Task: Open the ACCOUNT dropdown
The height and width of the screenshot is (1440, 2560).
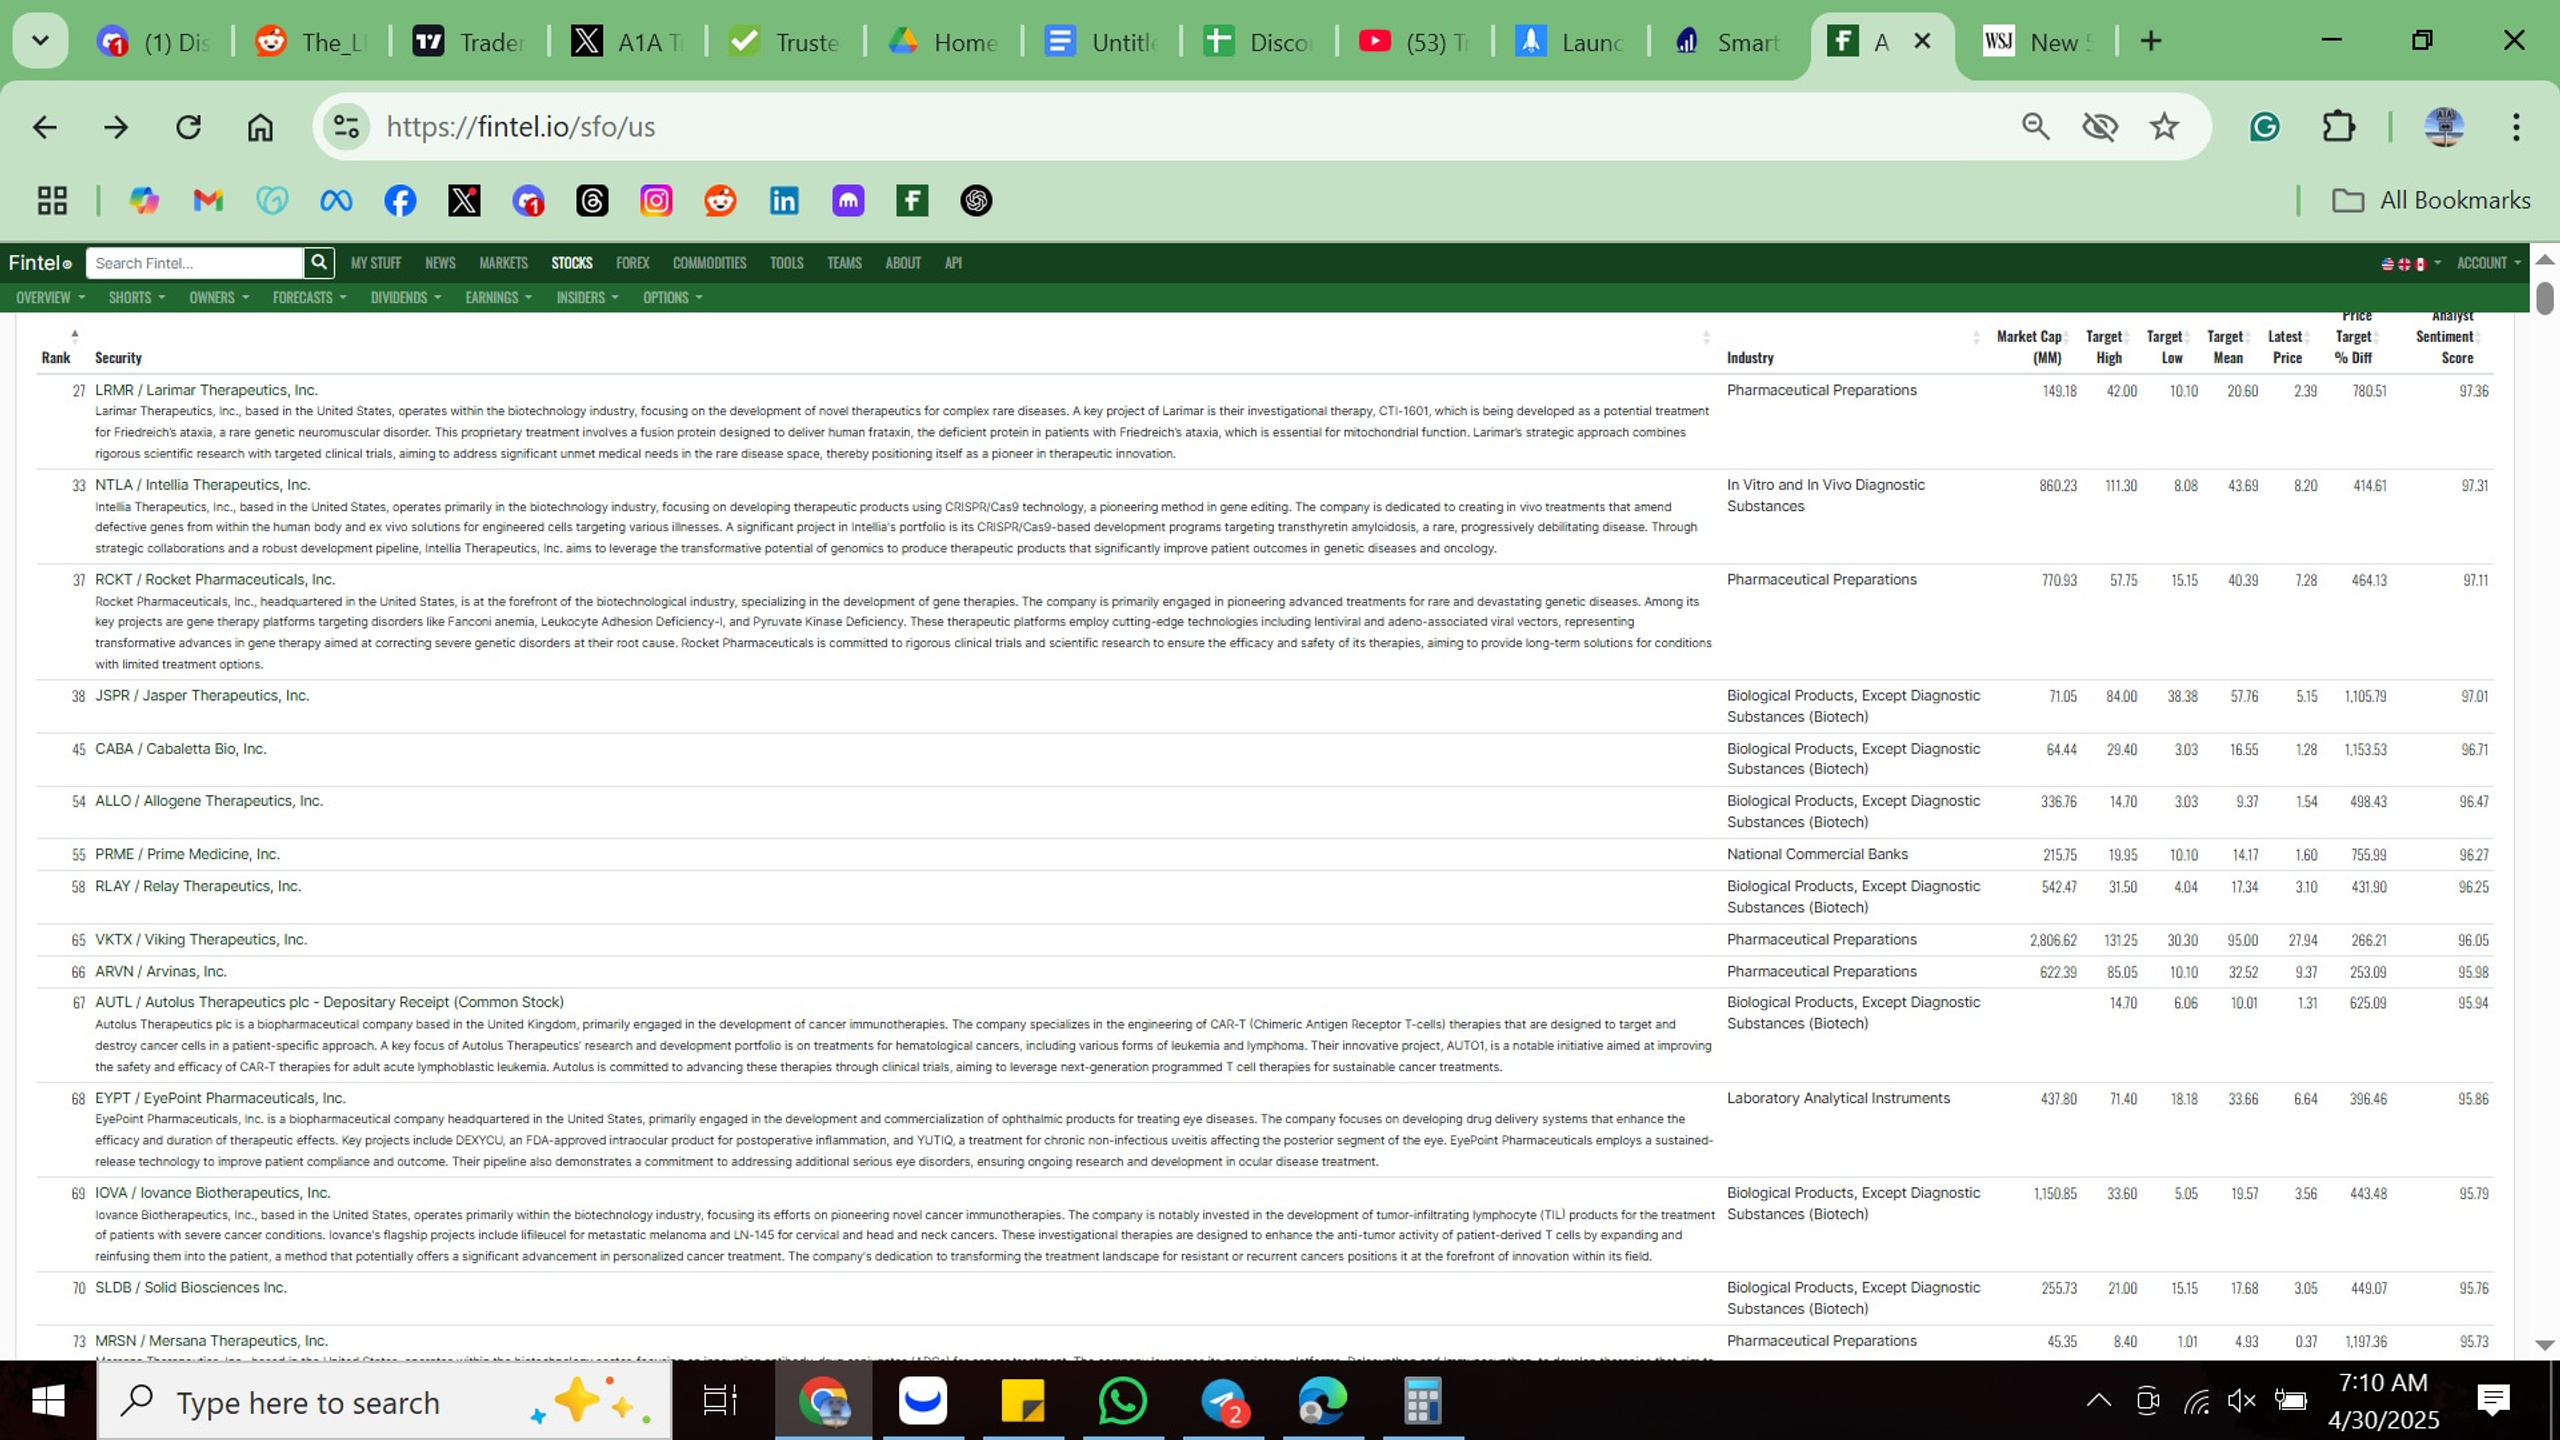Action: [x=2488, y=263]
